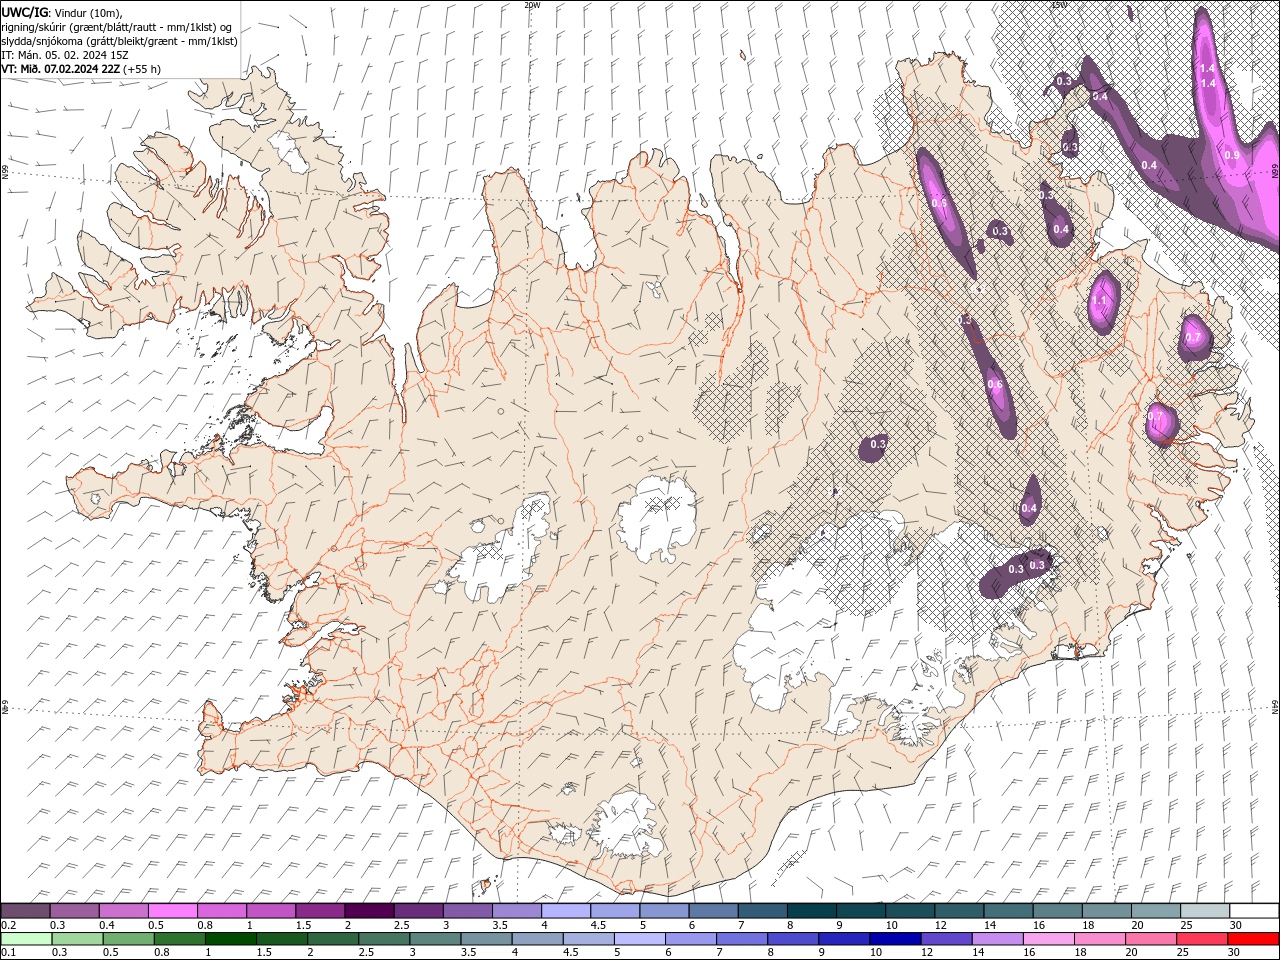Select the violet 14 swatch in bottom legend
The width and height of the screenshot is (1280, 960).
pos(997,939)
